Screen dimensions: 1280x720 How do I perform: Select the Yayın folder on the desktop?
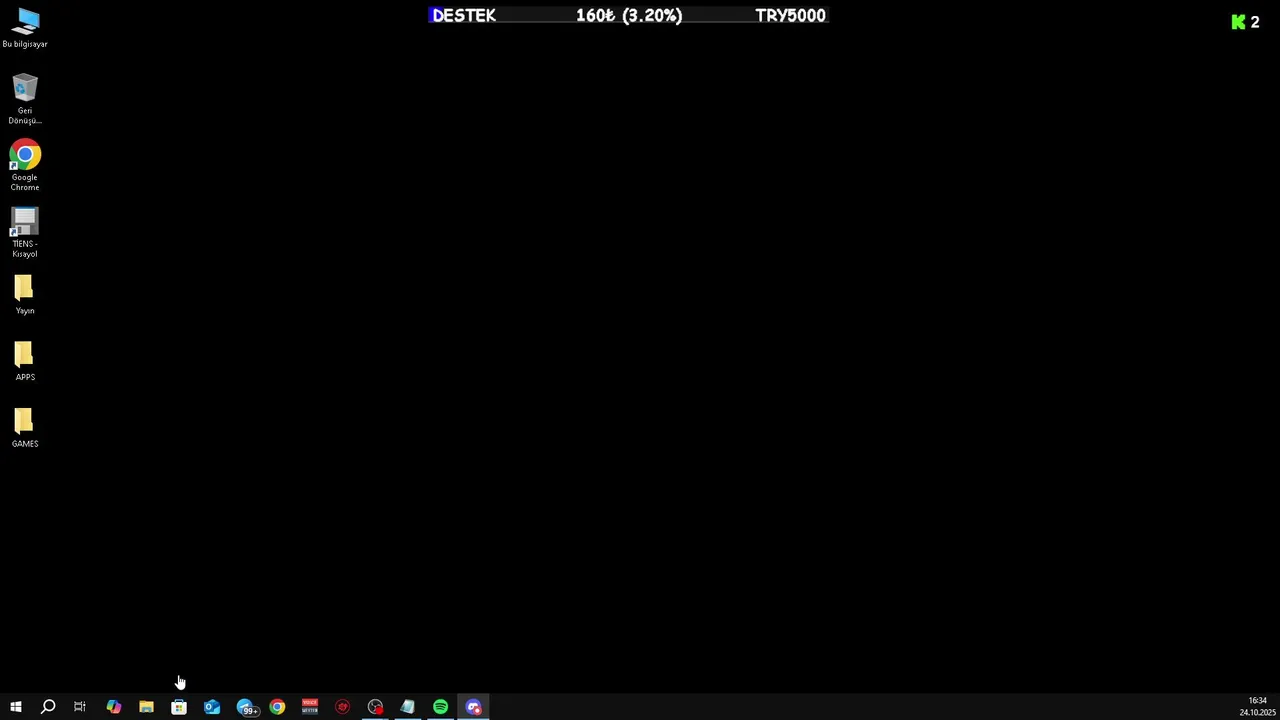click(25, 295)
